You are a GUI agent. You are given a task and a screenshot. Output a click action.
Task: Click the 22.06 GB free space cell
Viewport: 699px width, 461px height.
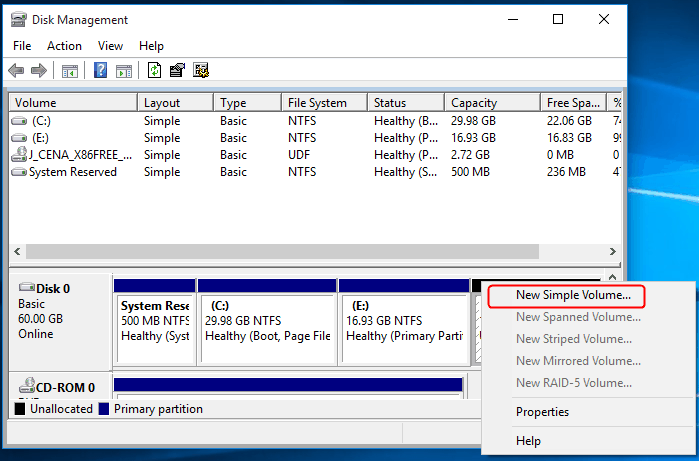pos(569,121)
